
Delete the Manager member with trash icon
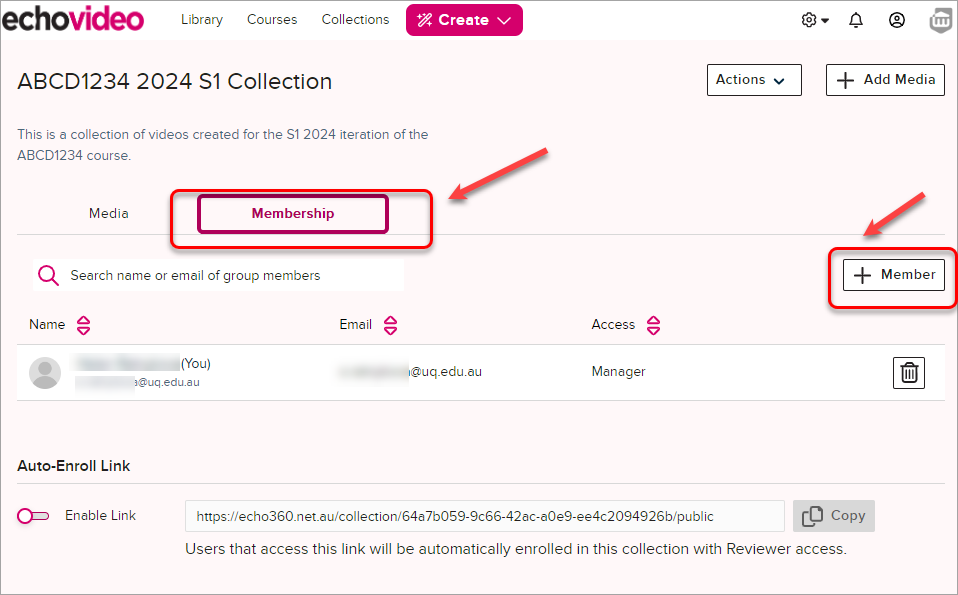pos(908,373)
